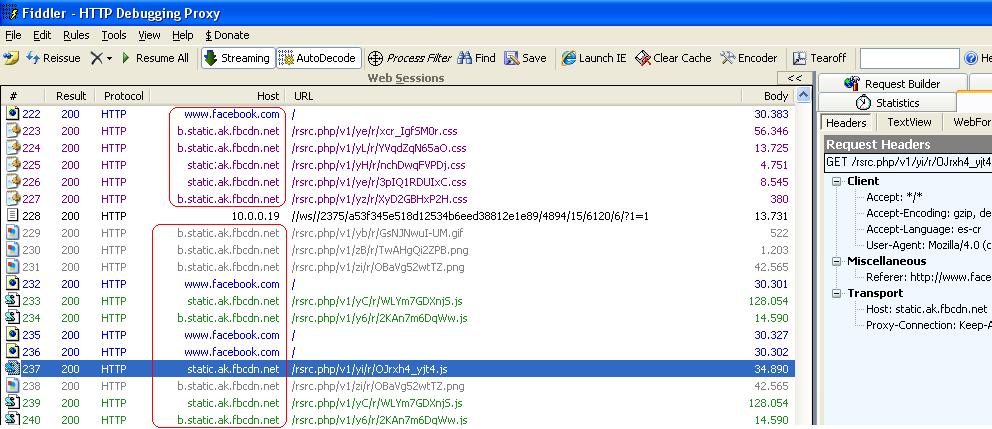Image resolution: width=992 pixels, height=429 pixels.
Task: Click script icon of session 239
Action: point(13,402)
